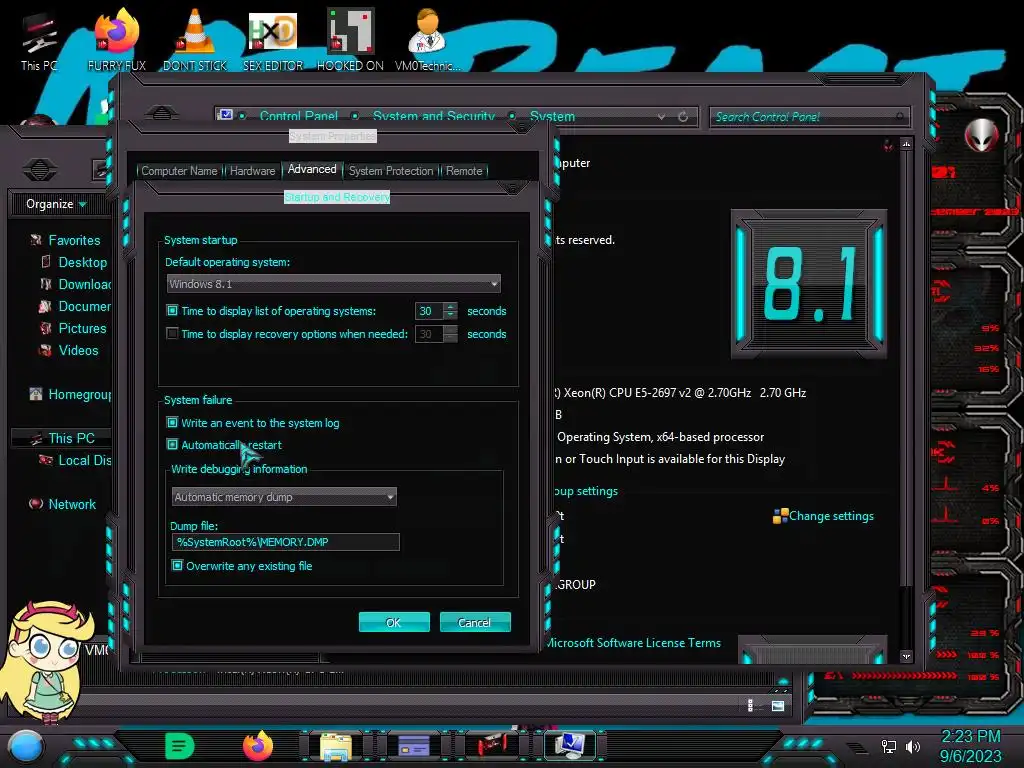This screenshot has width=1024, height=768.
Task: Click the Change settings shield icon
Action: (780, 516)
